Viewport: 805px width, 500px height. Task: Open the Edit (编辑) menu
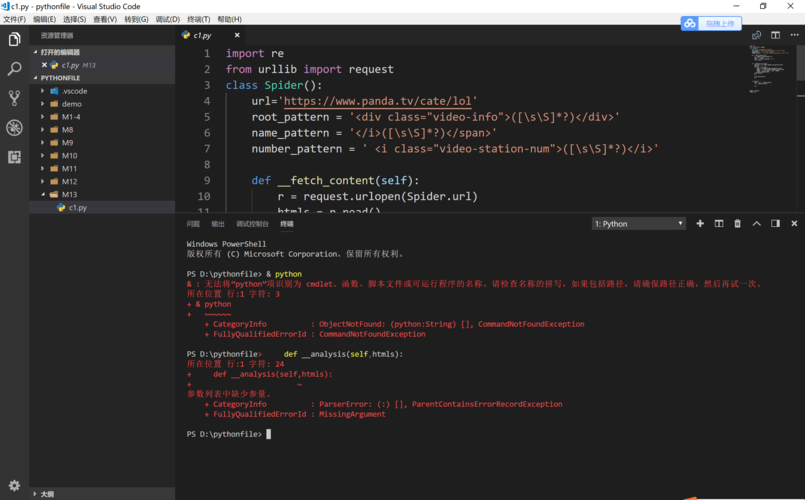click(44, 19)
